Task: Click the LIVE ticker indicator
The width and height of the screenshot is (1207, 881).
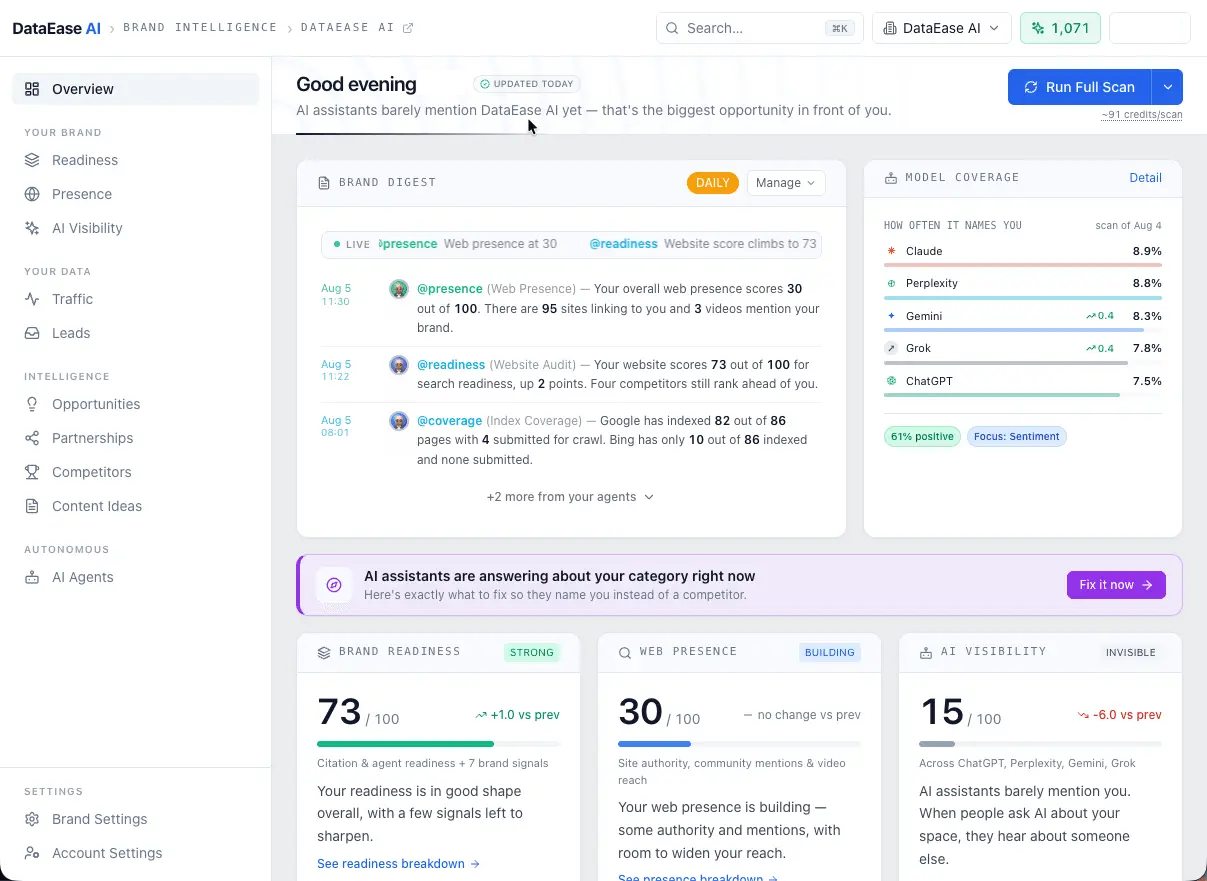Action: coord(352,244)
